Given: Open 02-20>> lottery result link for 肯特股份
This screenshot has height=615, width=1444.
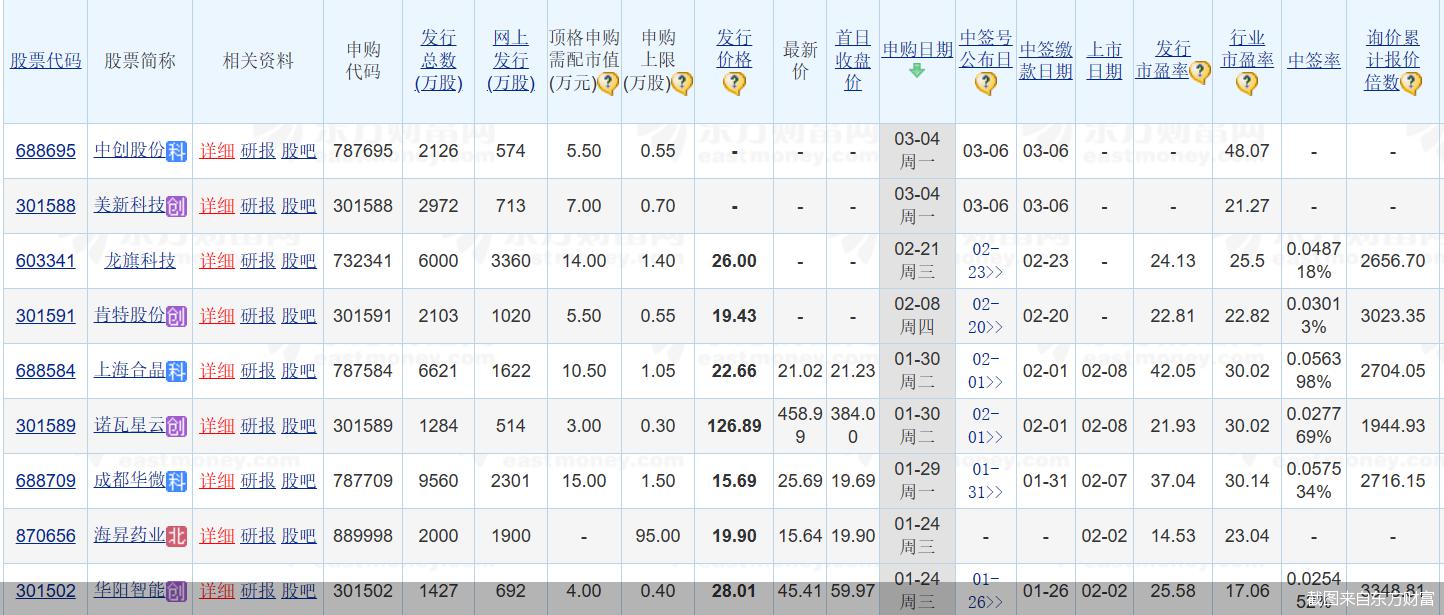Looking at the screenshot, I should click(986, 316).
